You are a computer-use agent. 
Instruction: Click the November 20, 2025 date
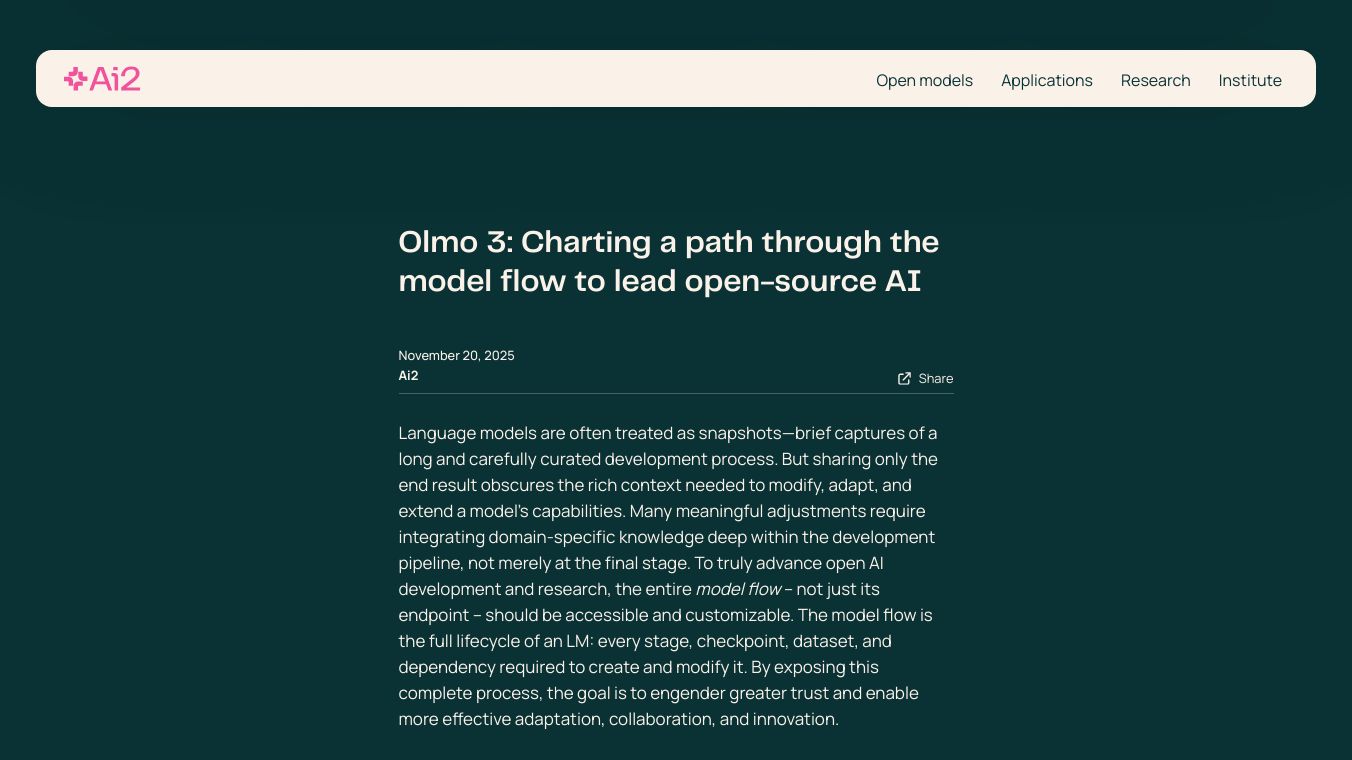click(456, 355)
